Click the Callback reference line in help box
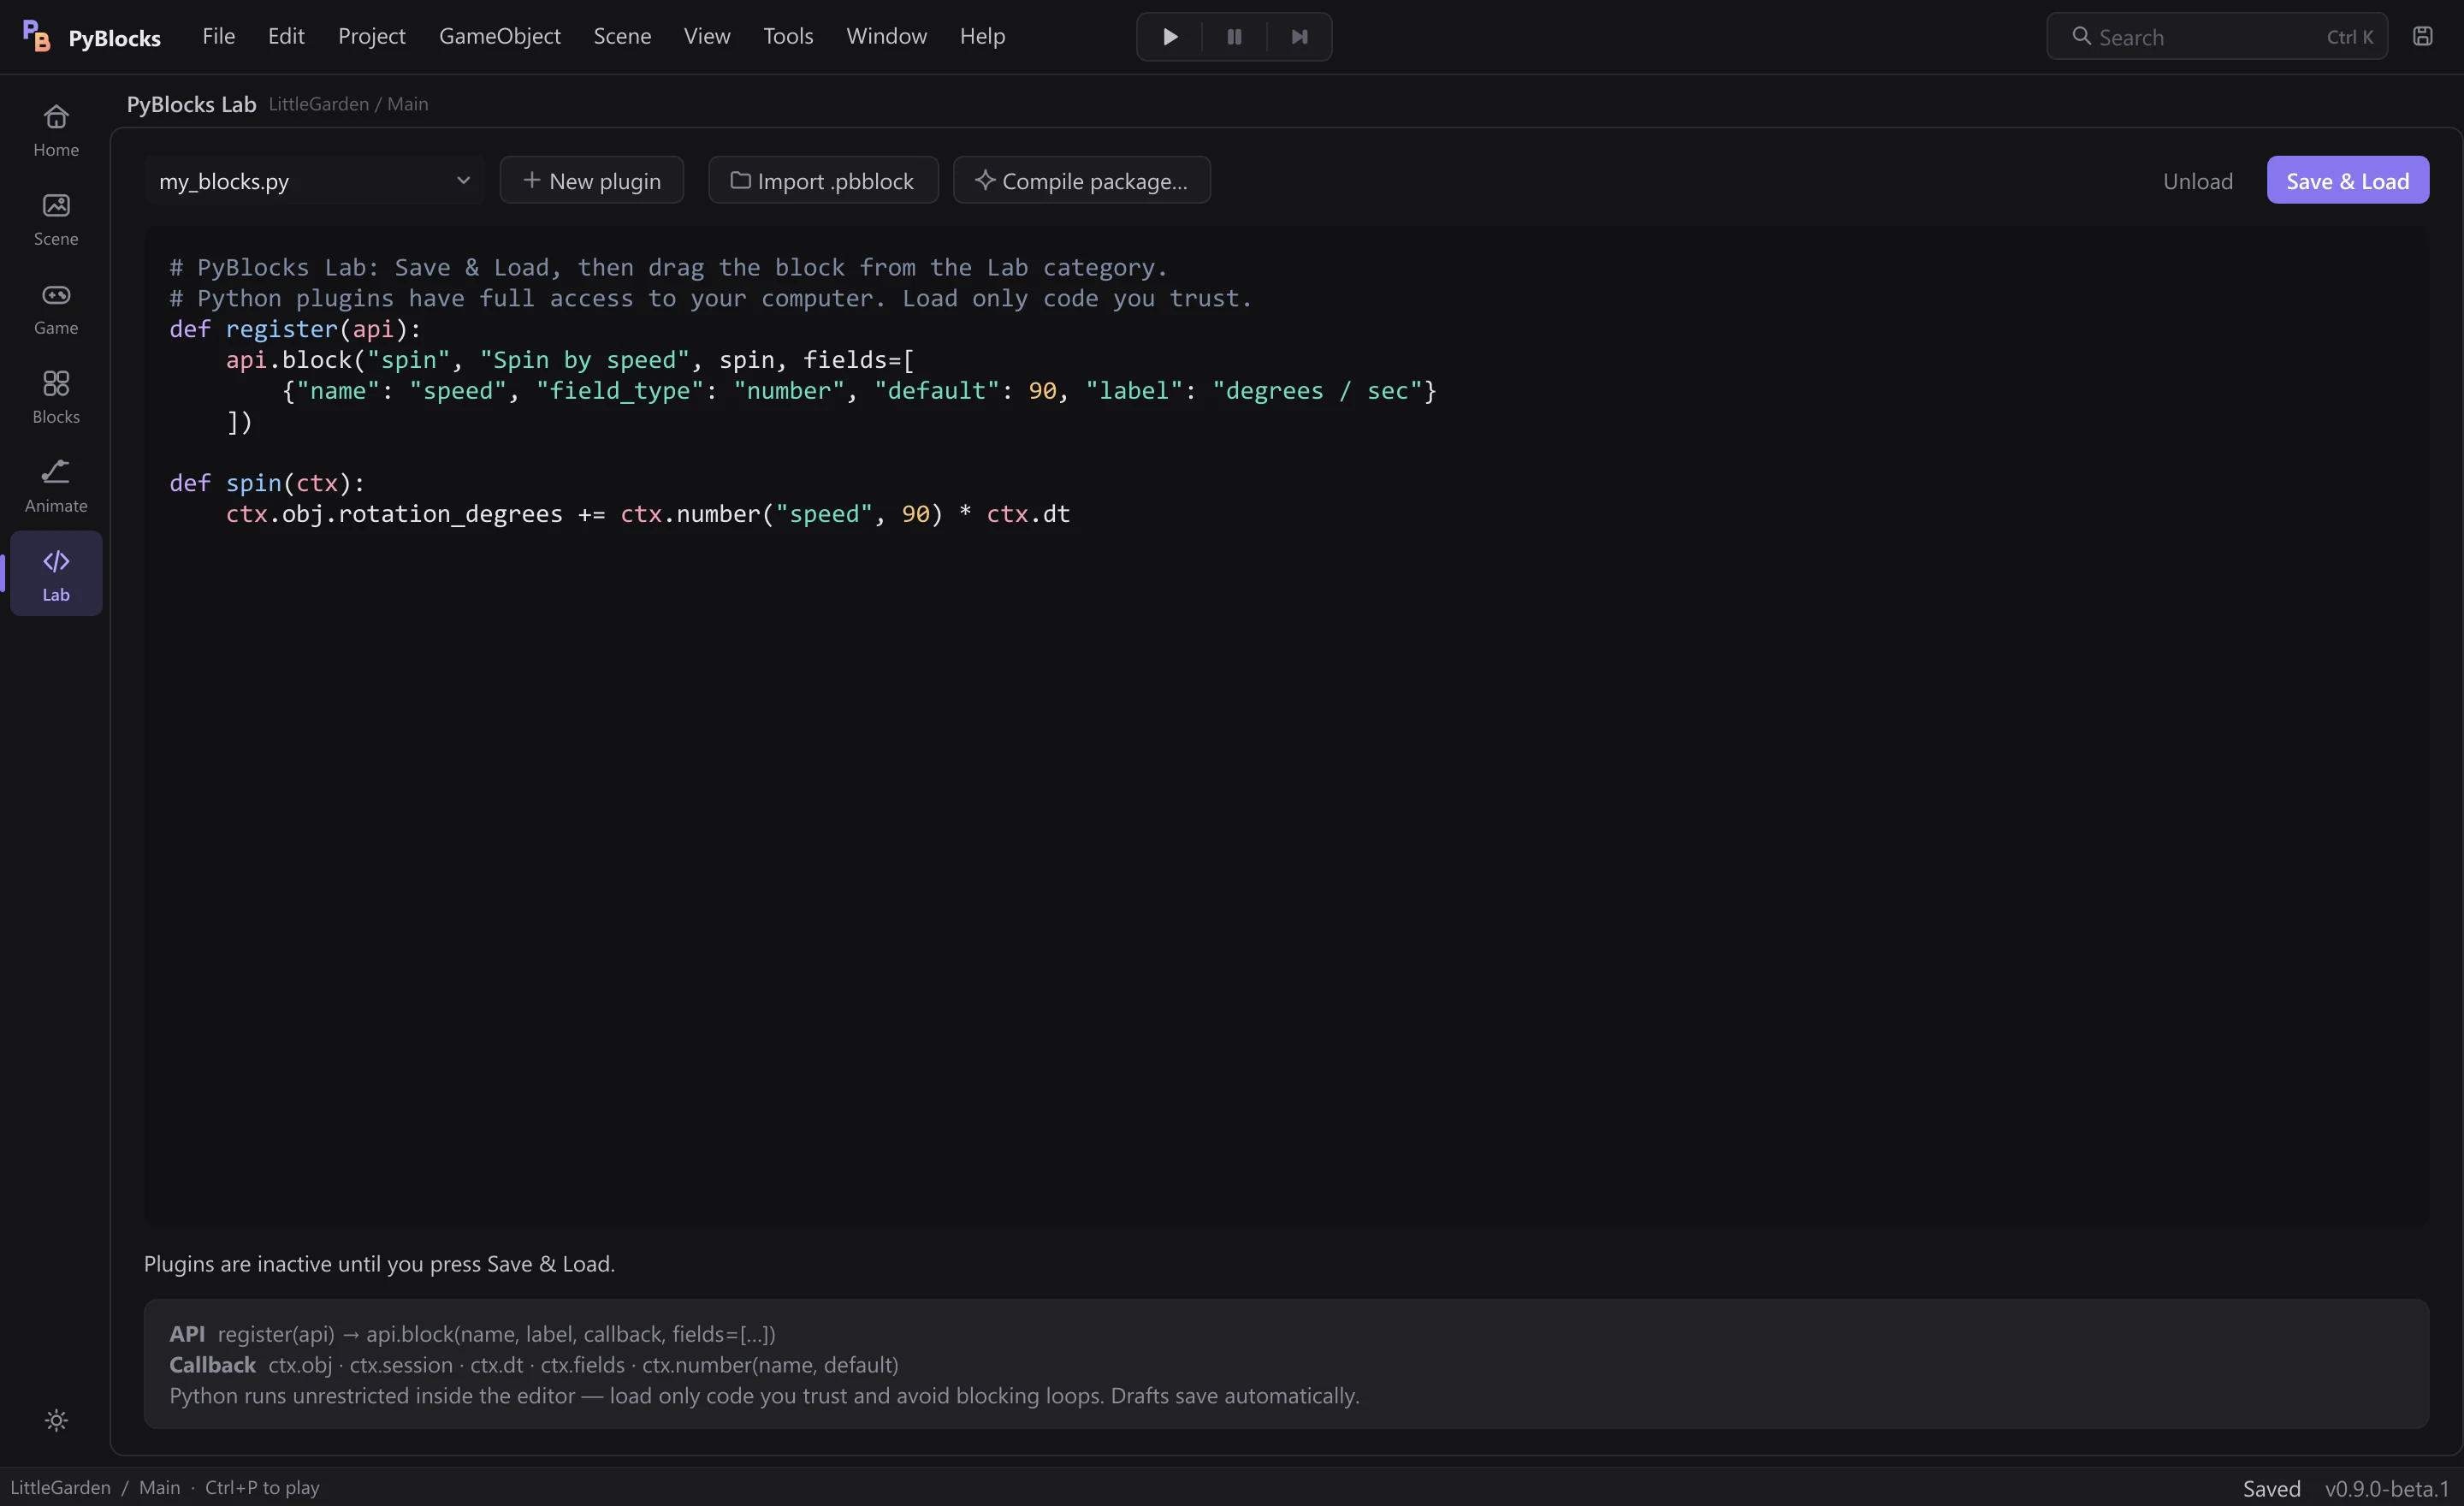Viewport: 2464px width, 1506px height. pos(534,1365)
